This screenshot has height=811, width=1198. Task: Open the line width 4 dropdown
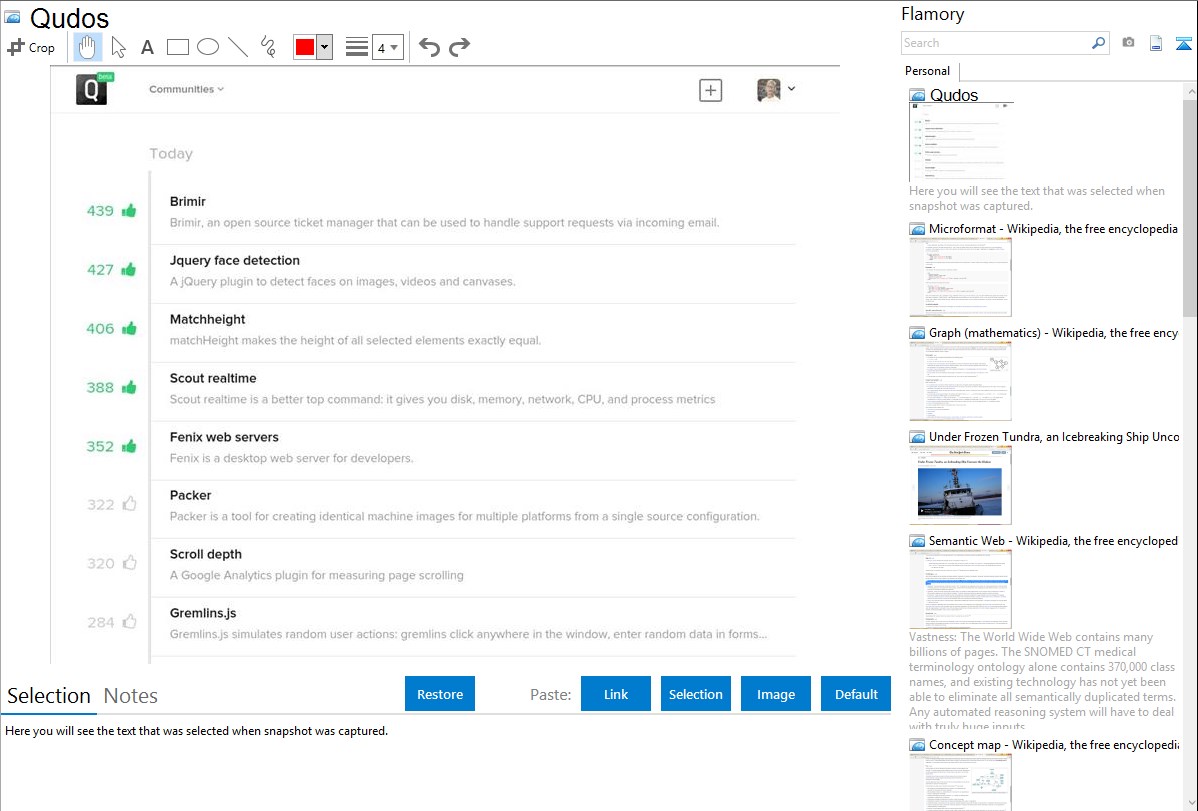(388, 47)
